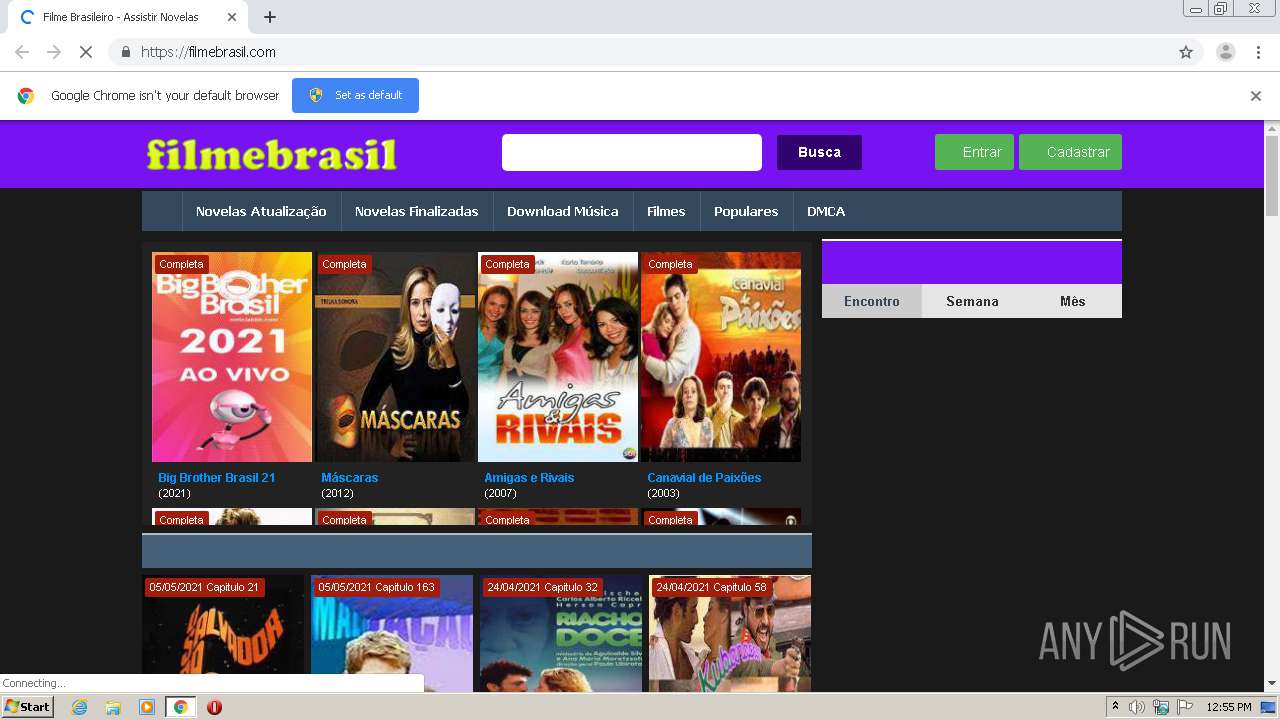Stop loading the page
Screen dimensions: 1280x720
click(x=86, y=52)
